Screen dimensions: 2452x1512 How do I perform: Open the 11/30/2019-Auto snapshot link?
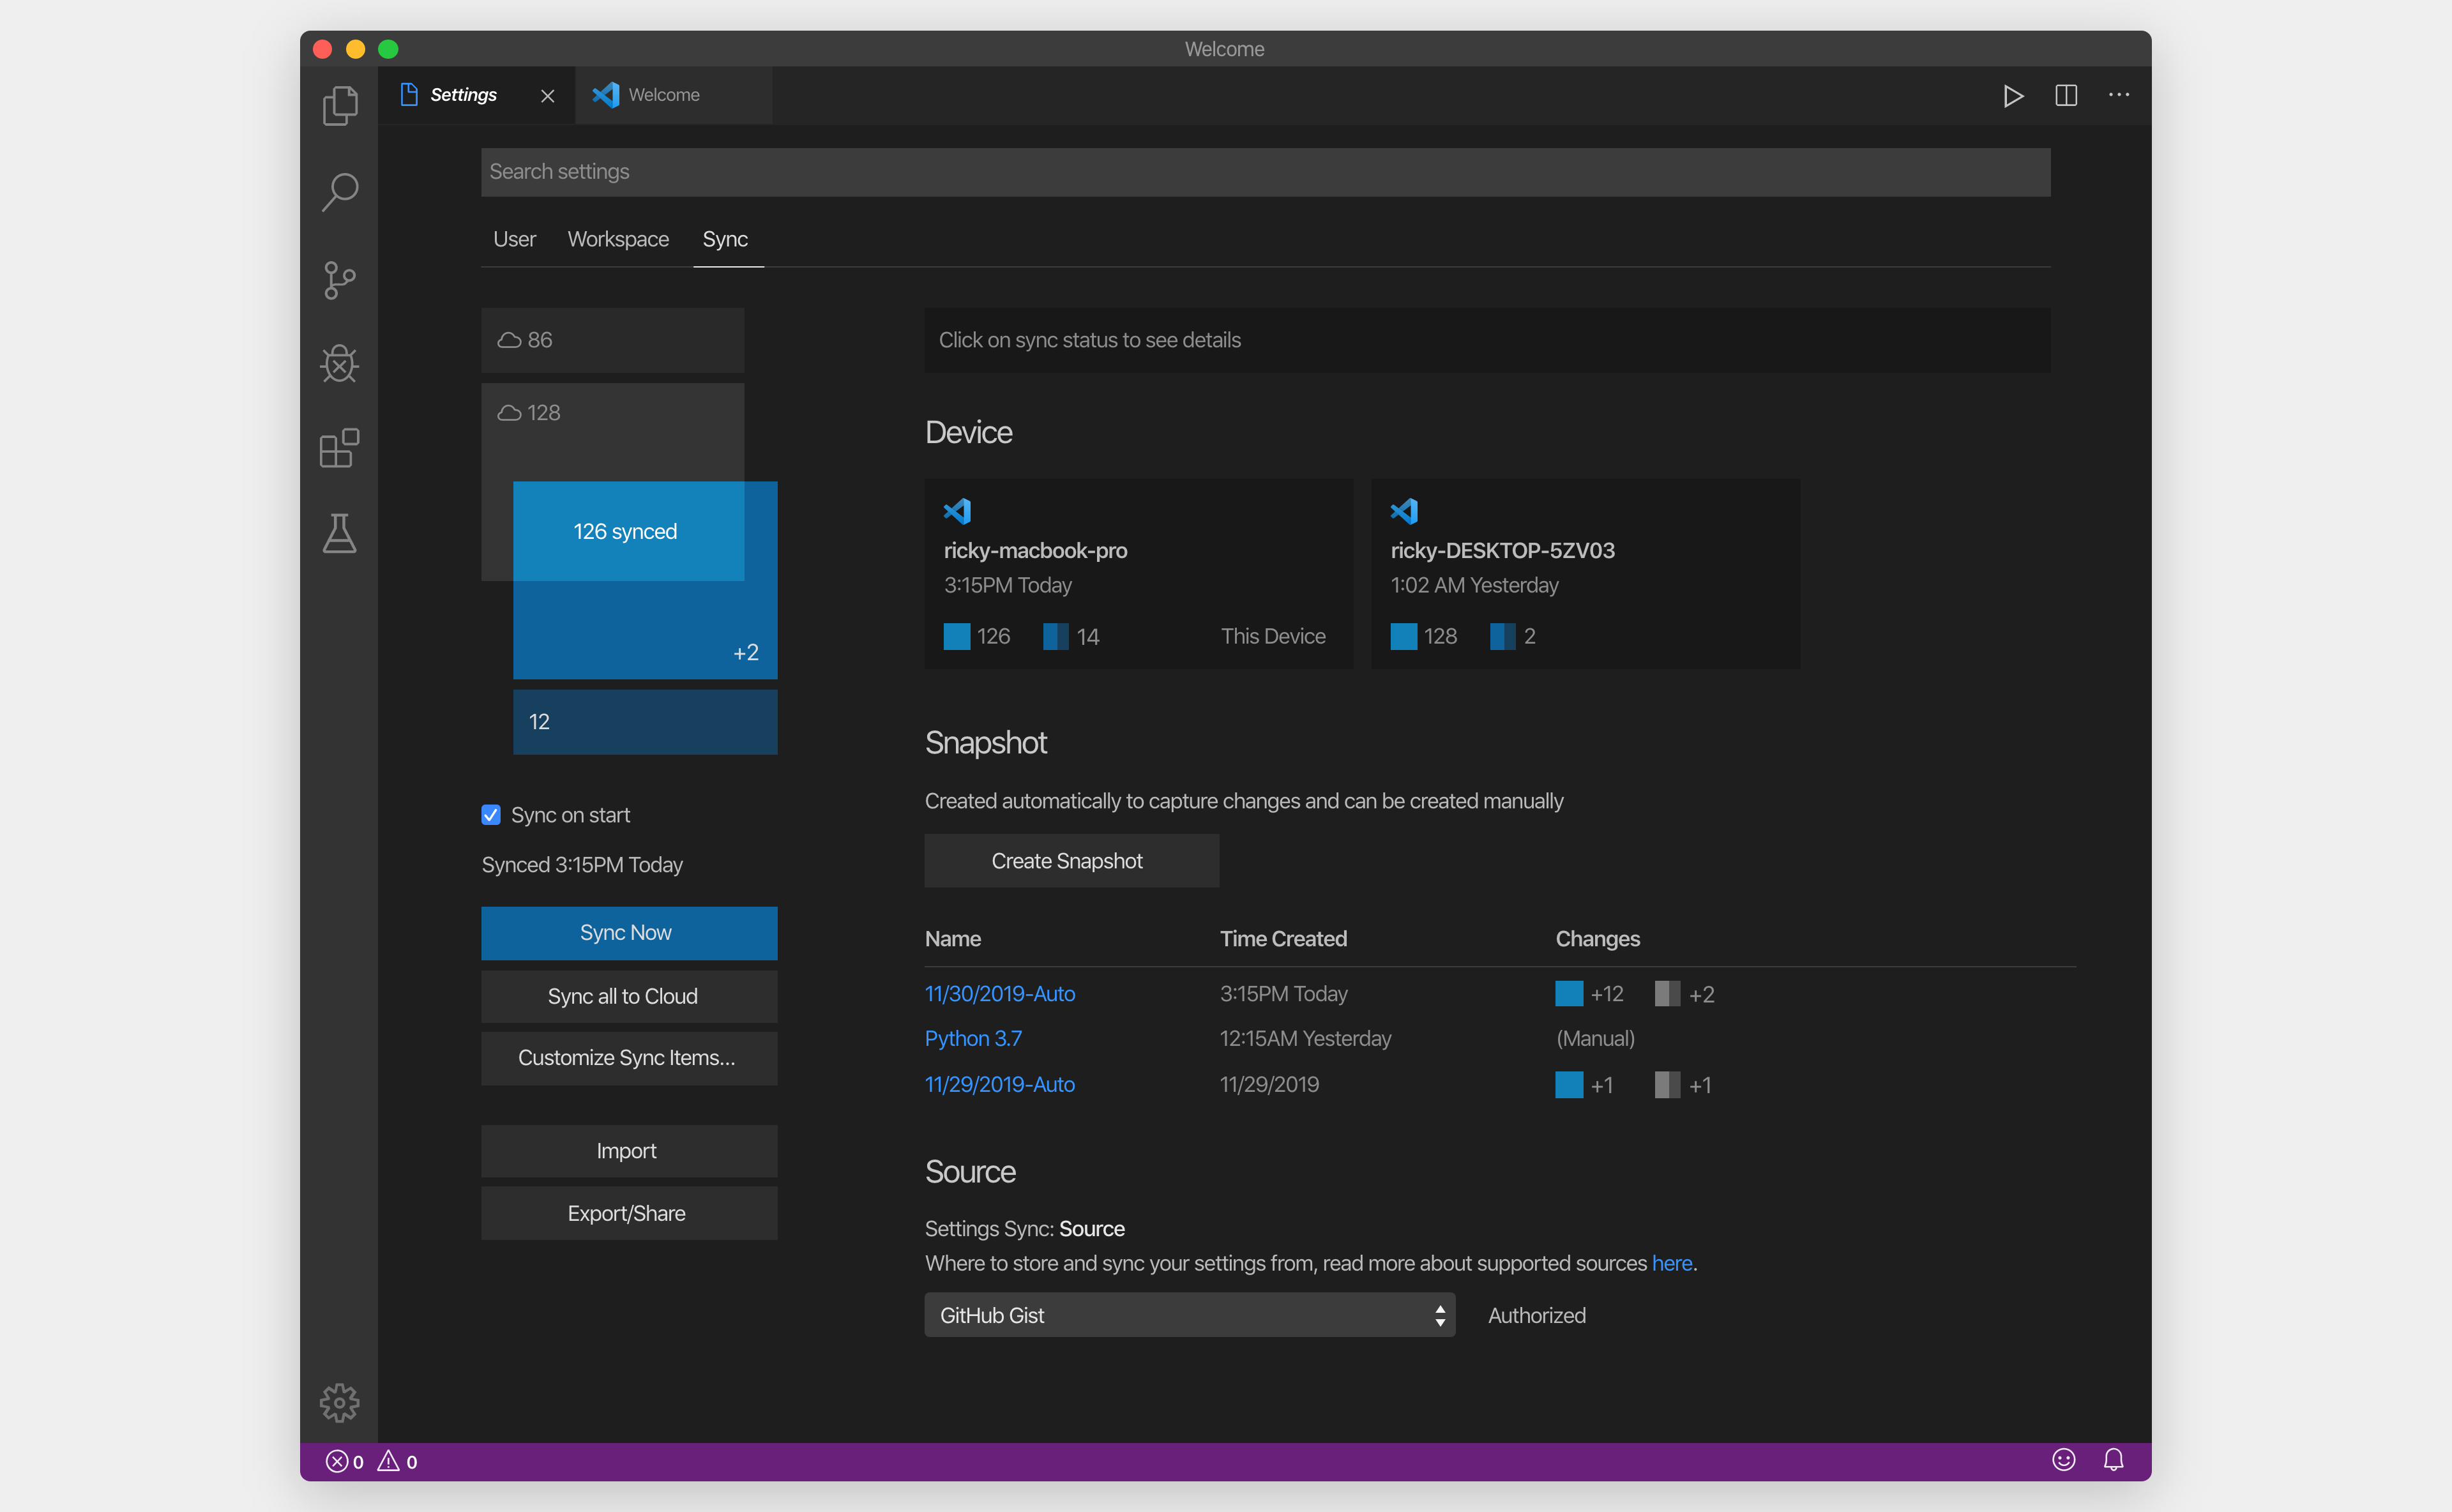(1000, 994)
